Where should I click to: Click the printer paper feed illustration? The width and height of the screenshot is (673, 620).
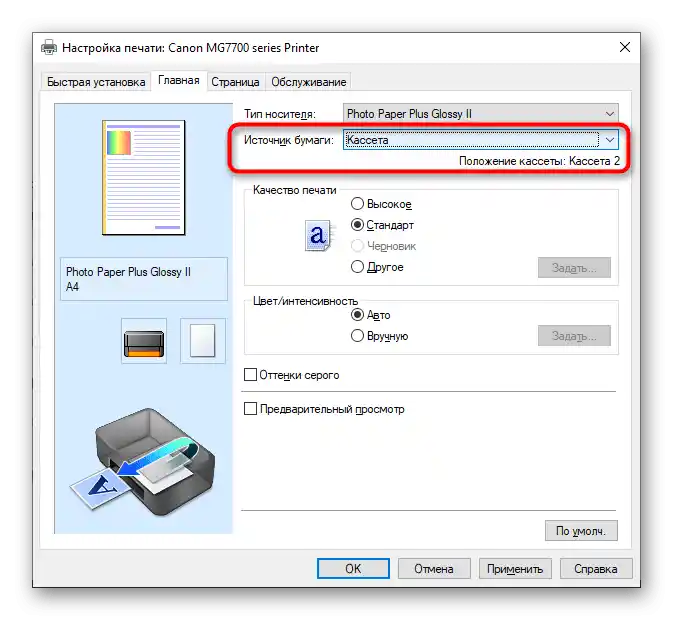[142, 463]
